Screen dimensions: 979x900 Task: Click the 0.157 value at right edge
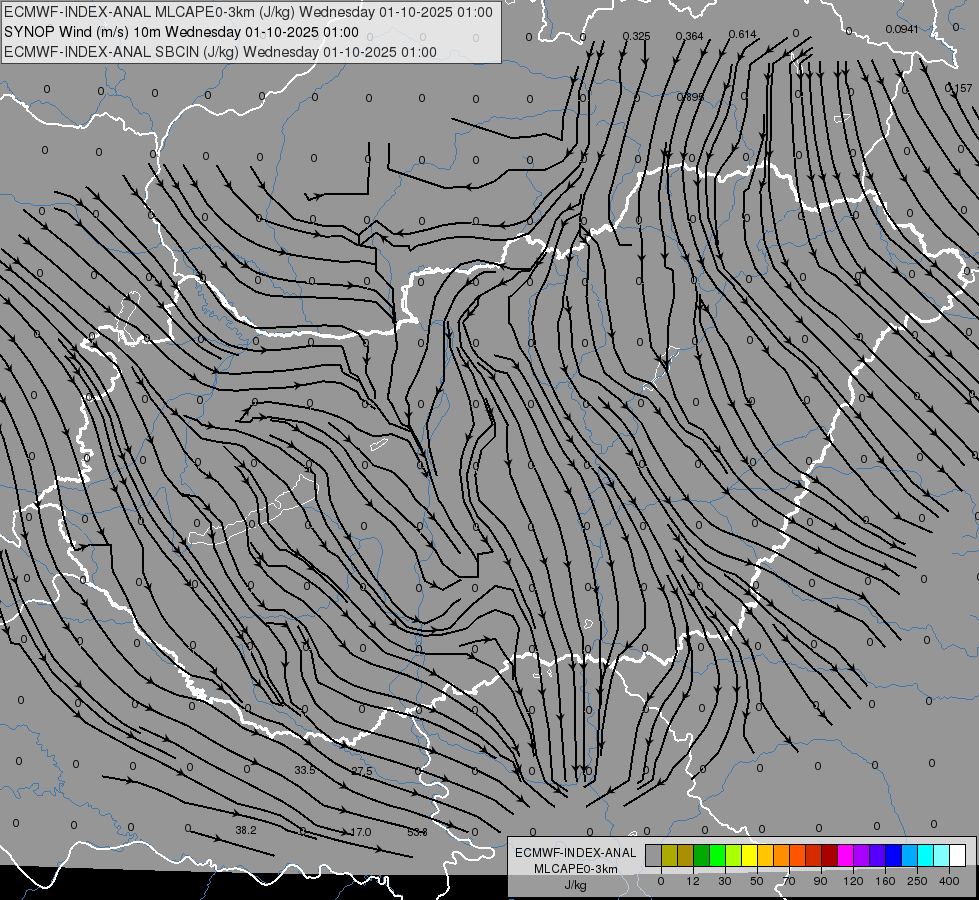[x=958, y=88]
